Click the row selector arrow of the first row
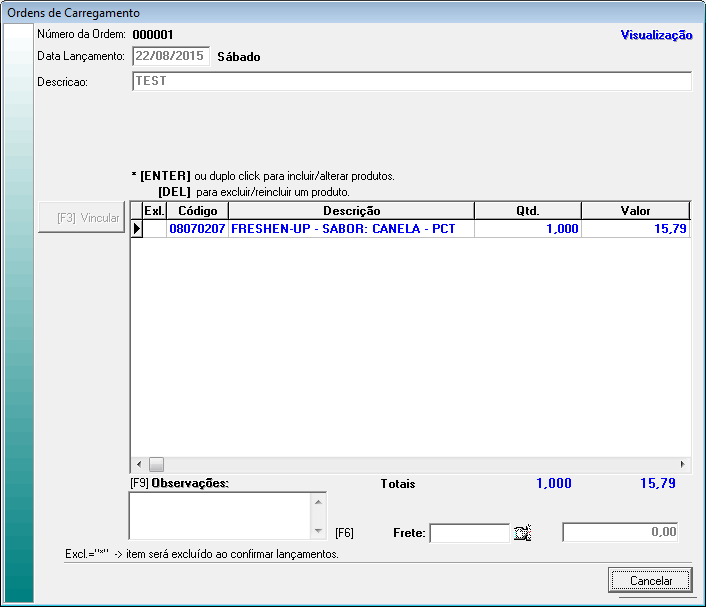706x607 pixels. click(x=137, y=229)
